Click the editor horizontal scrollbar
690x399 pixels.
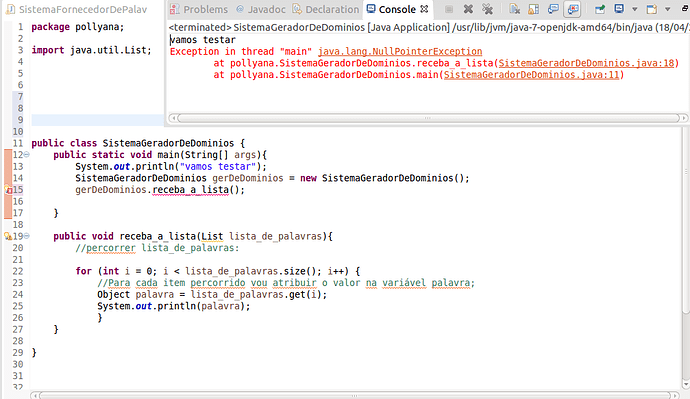tap(354, 395)
